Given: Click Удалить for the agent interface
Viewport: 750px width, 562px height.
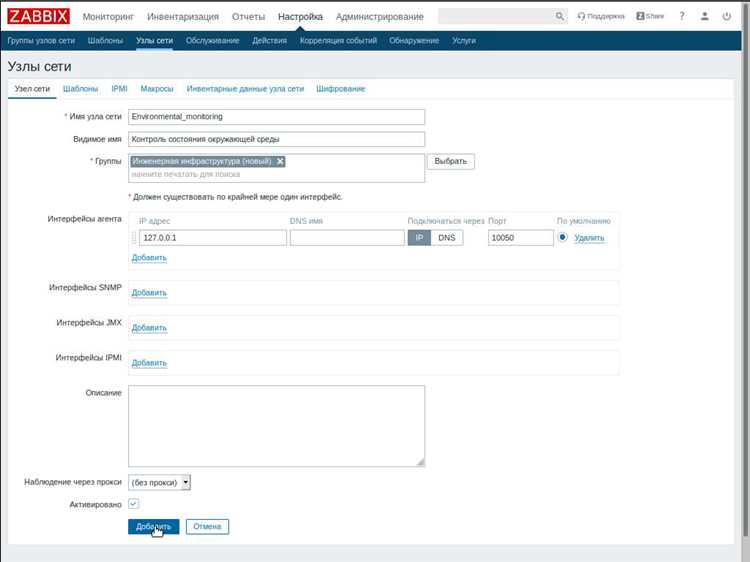Looking at the screenshot, I should (589, 238).
